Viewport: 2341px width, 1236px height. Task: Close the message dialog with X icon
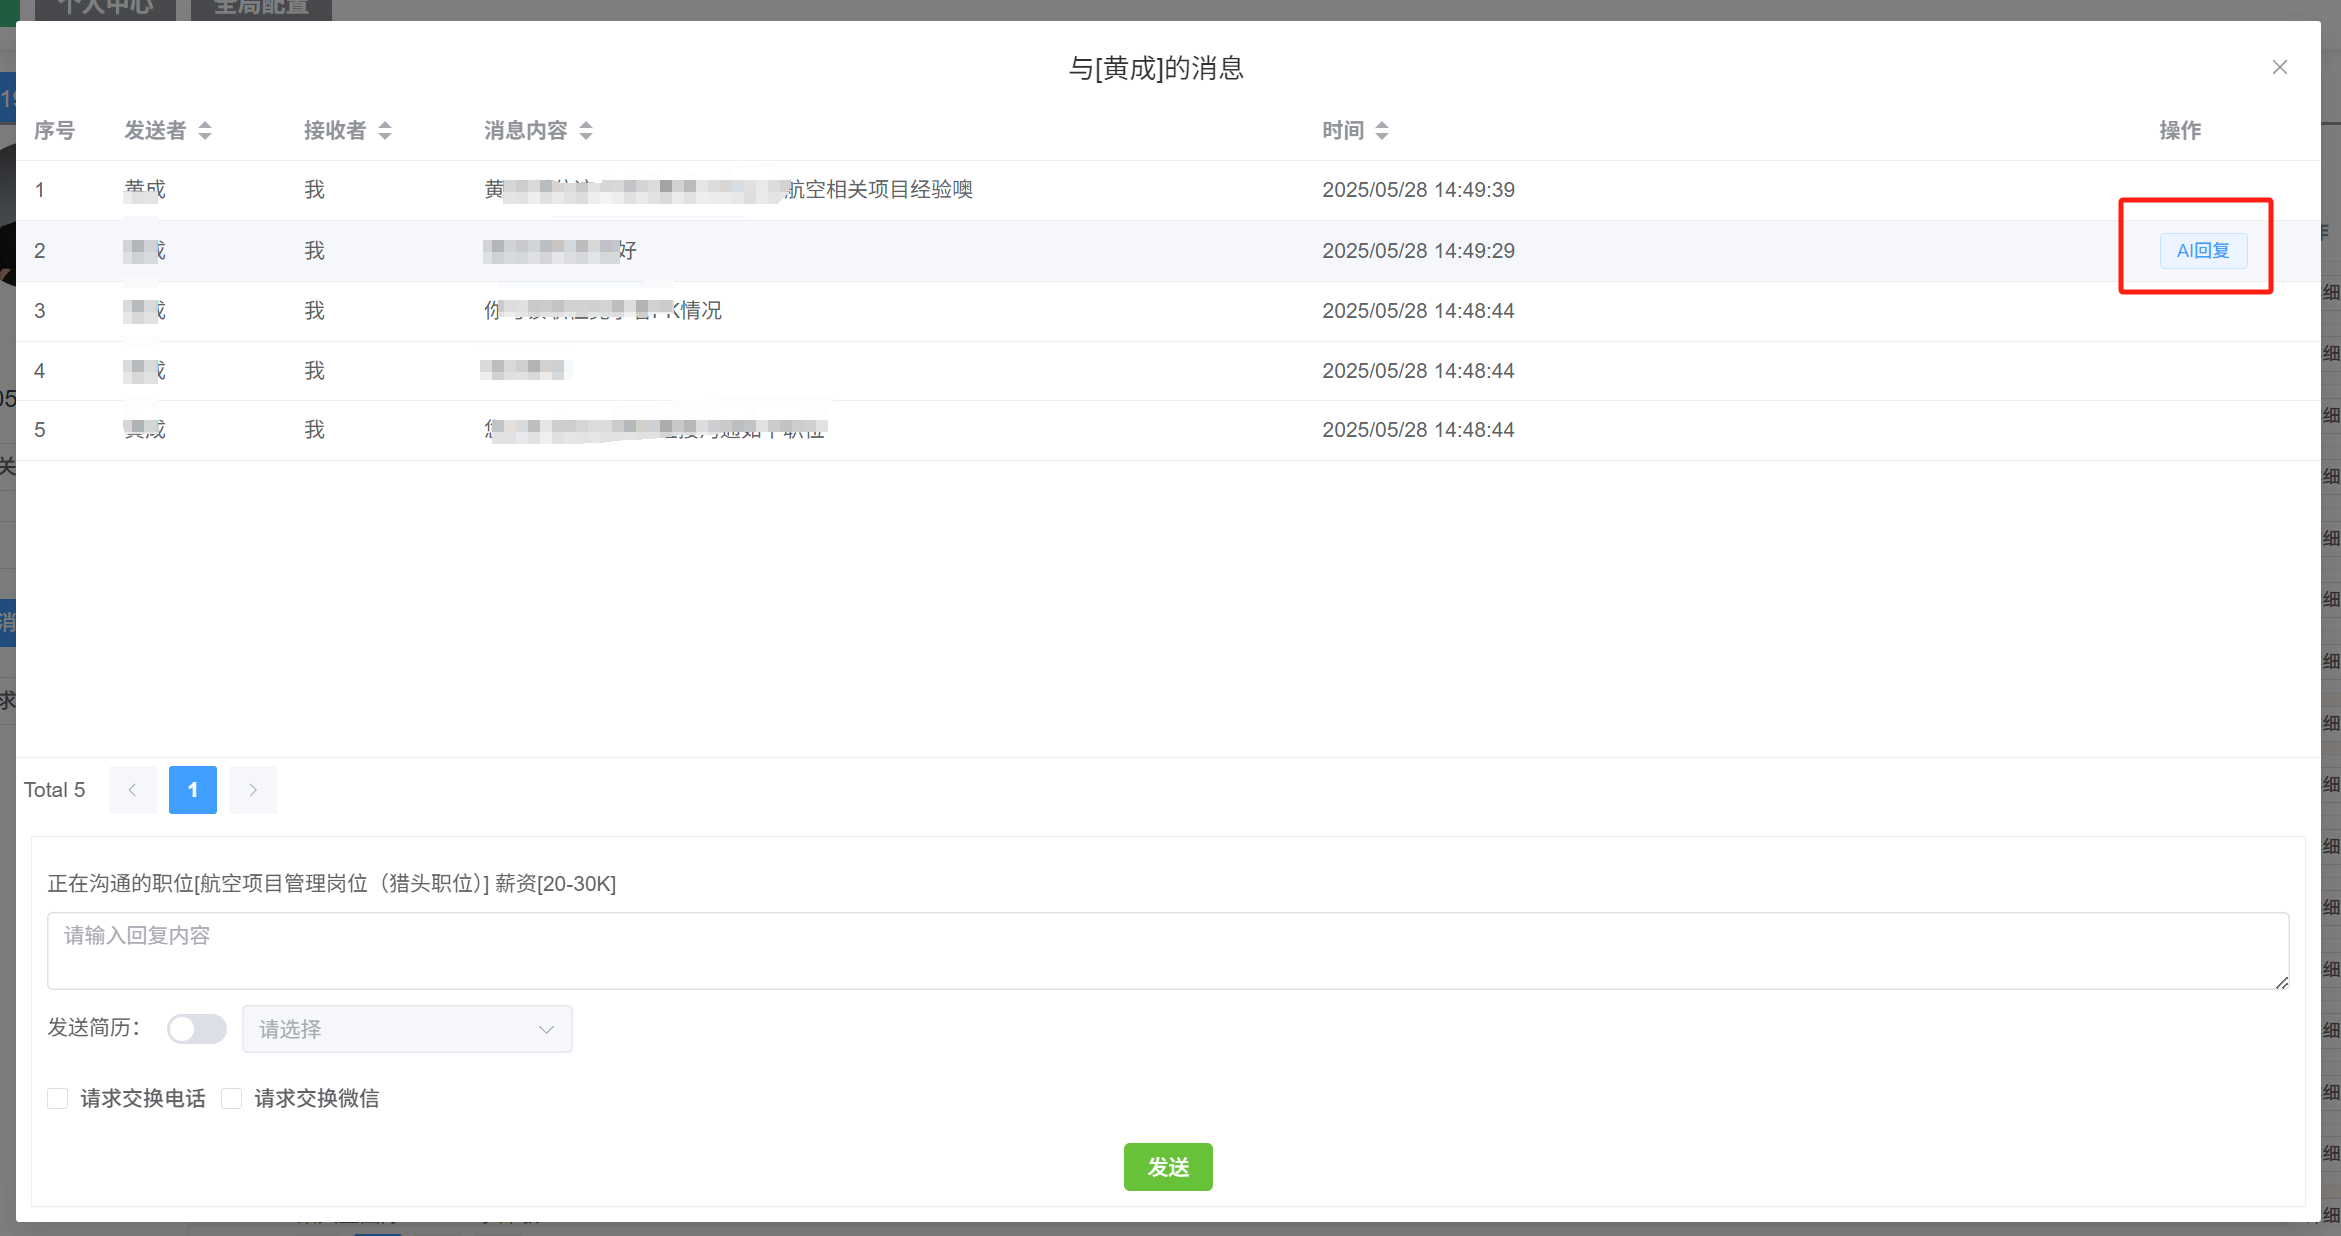click(x=2279, y=68)
